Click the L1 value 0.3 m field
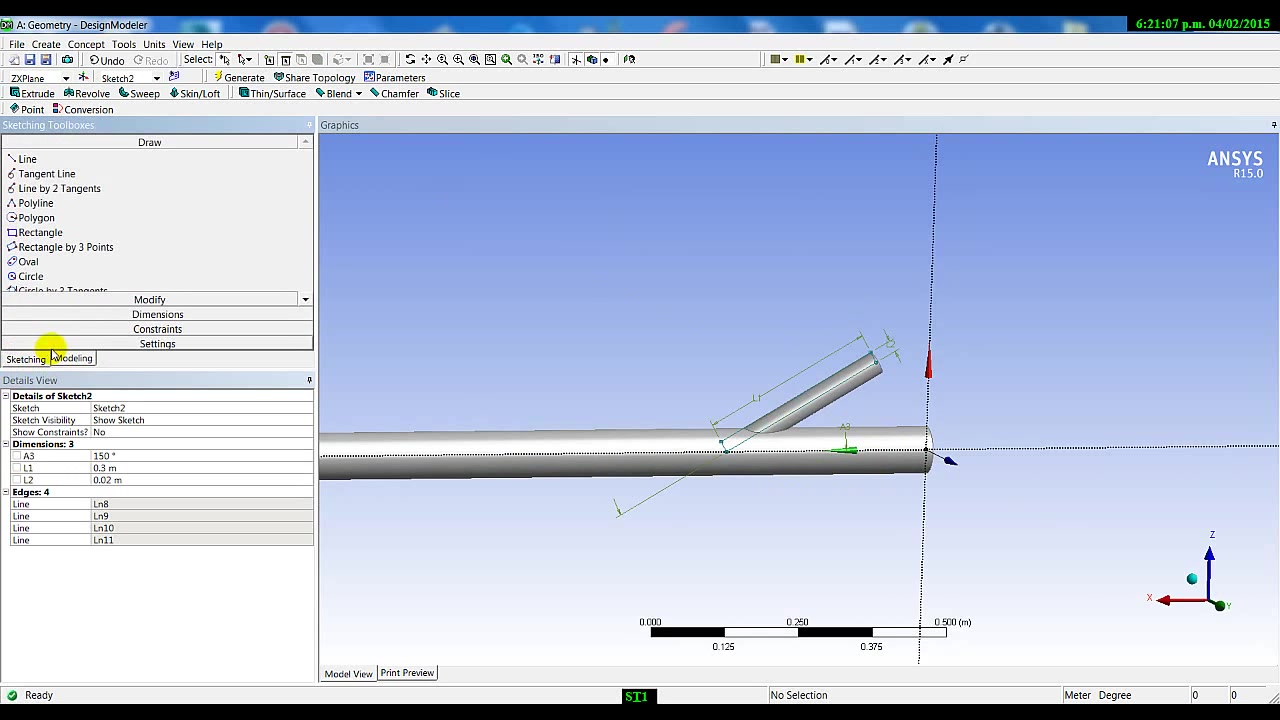The height and width of the screenshot is (720, 1280). coord(202,468)
